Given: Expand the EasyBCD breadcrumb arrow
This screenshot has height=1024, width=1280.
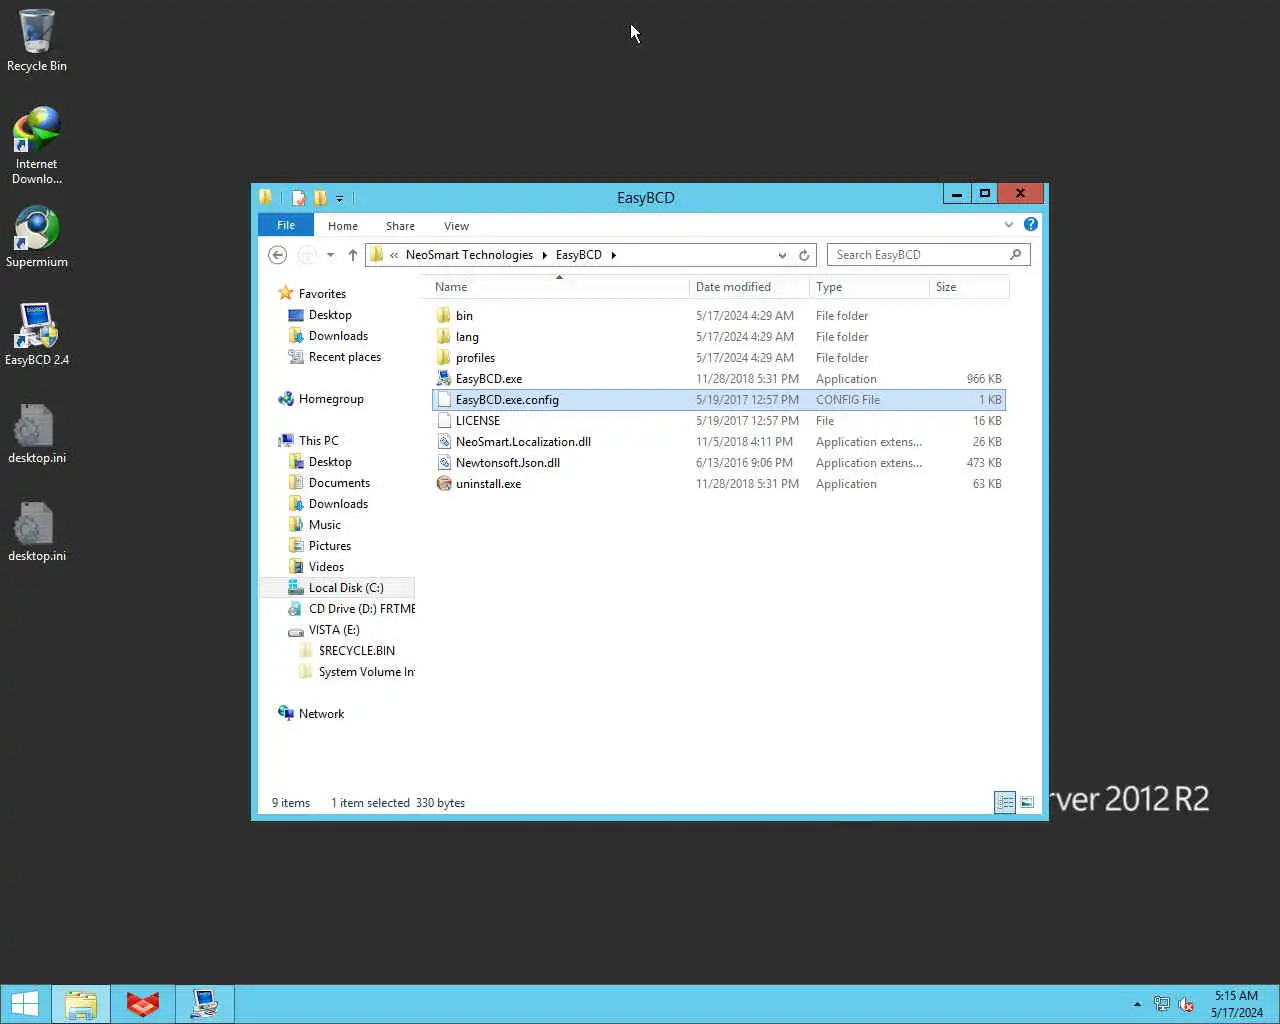Looking at the screenshot, I should click(x=614, y=255).
